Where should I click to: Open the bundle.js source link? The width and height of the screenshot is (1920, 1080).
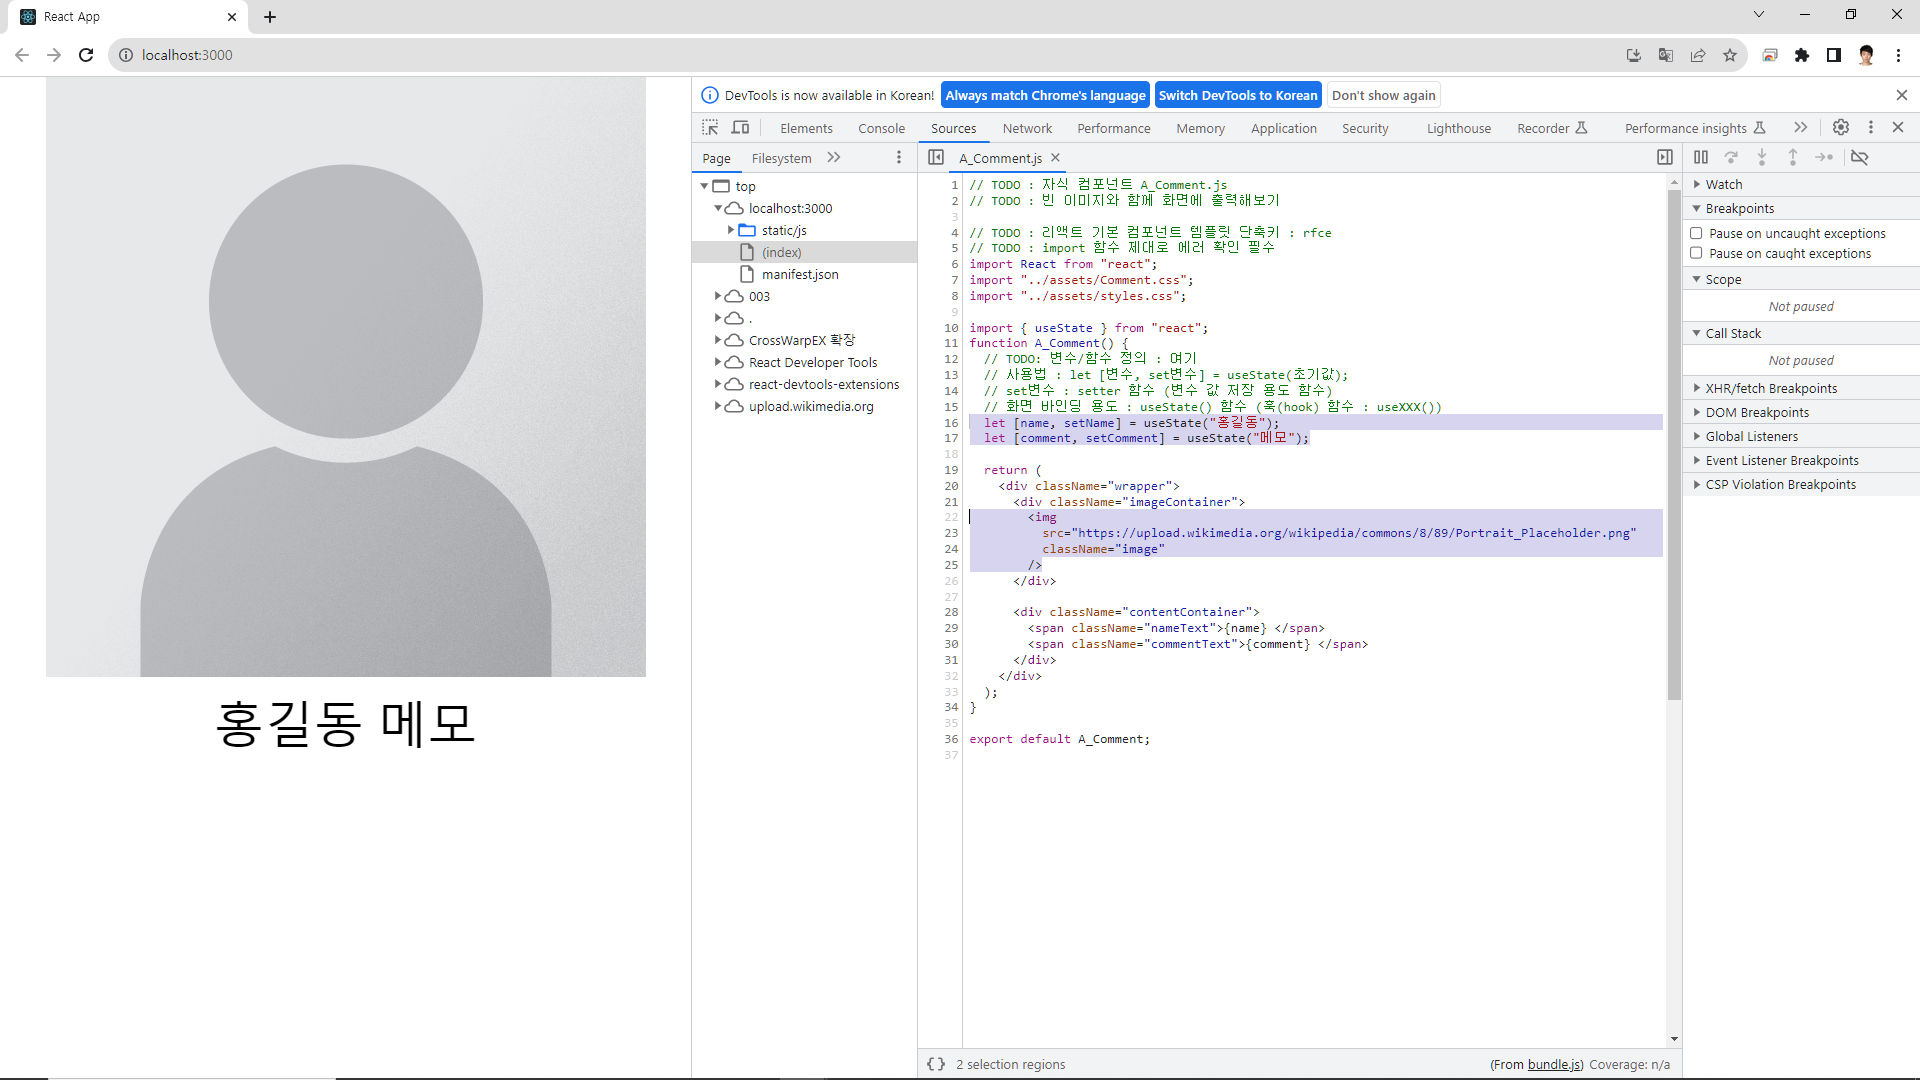coord(1554,1064)
